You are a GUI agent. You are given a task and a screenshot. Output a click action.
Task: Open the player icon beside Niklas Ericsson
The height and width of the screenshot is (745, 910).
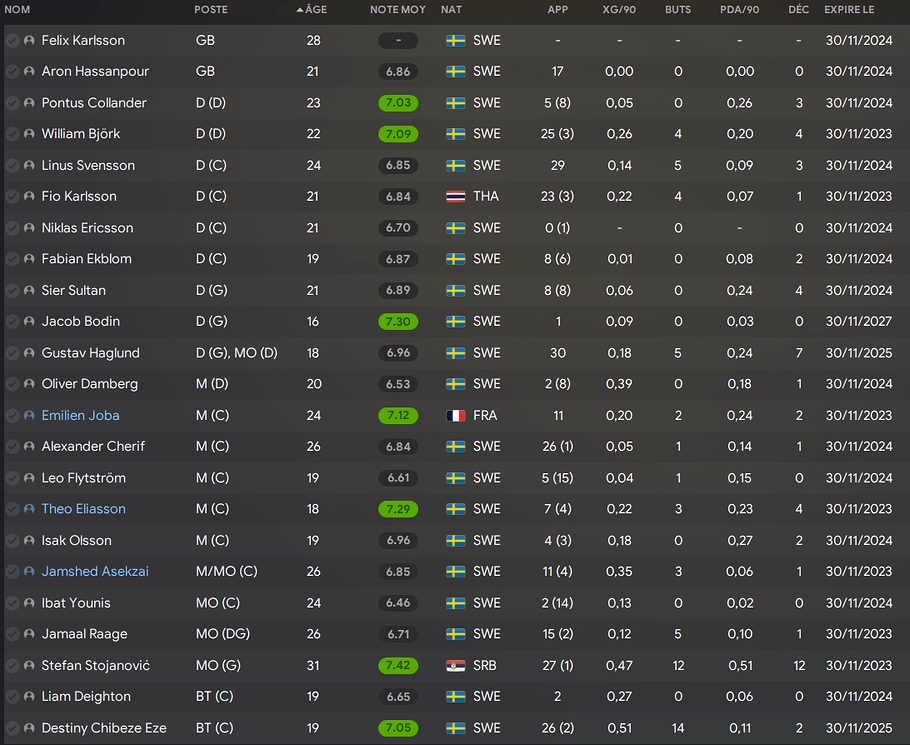[29, 228]
